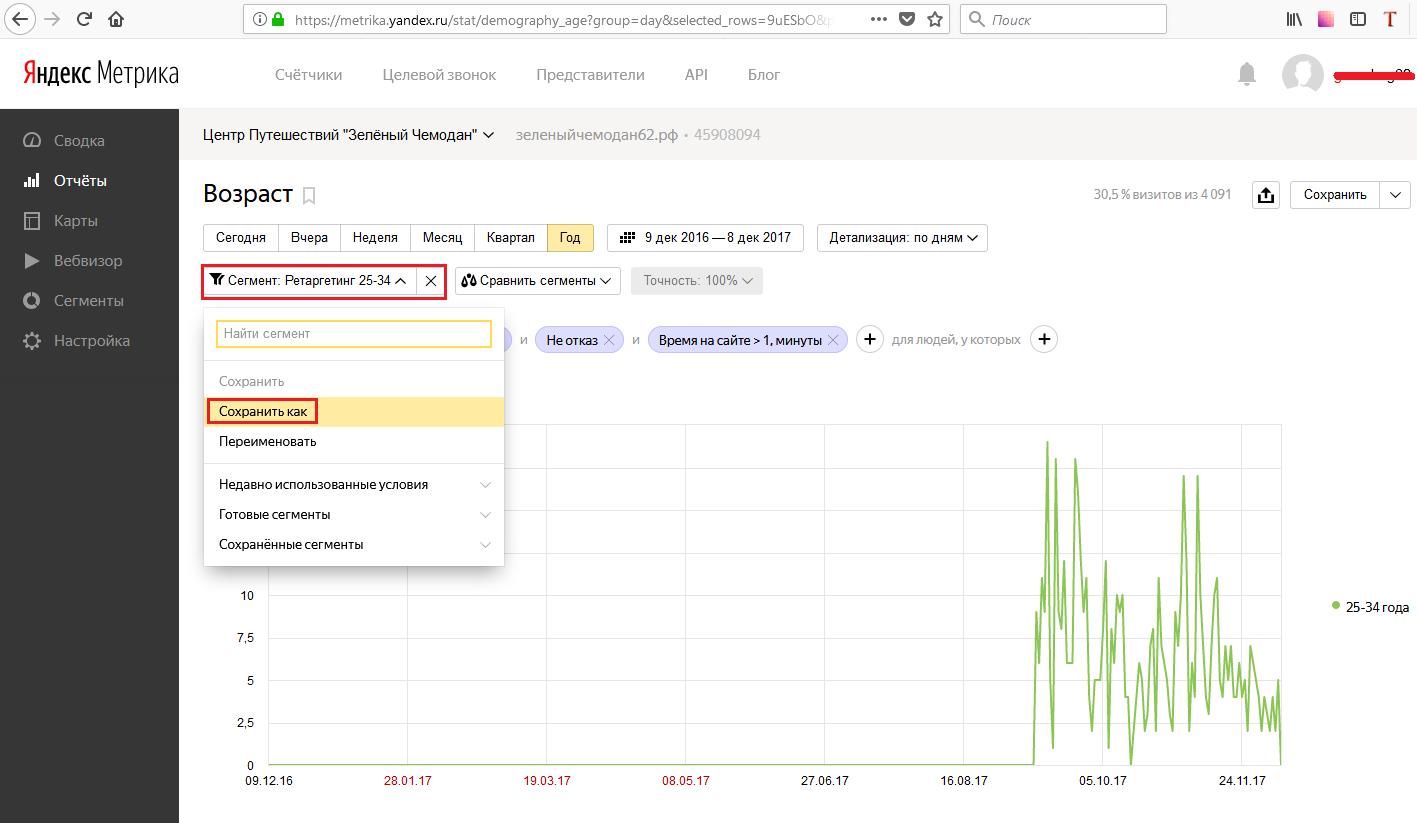Image resolution: width=1417 pixels, height=823 pixels.
Task: Open the Pocket save icon
Action: (906, 19)
